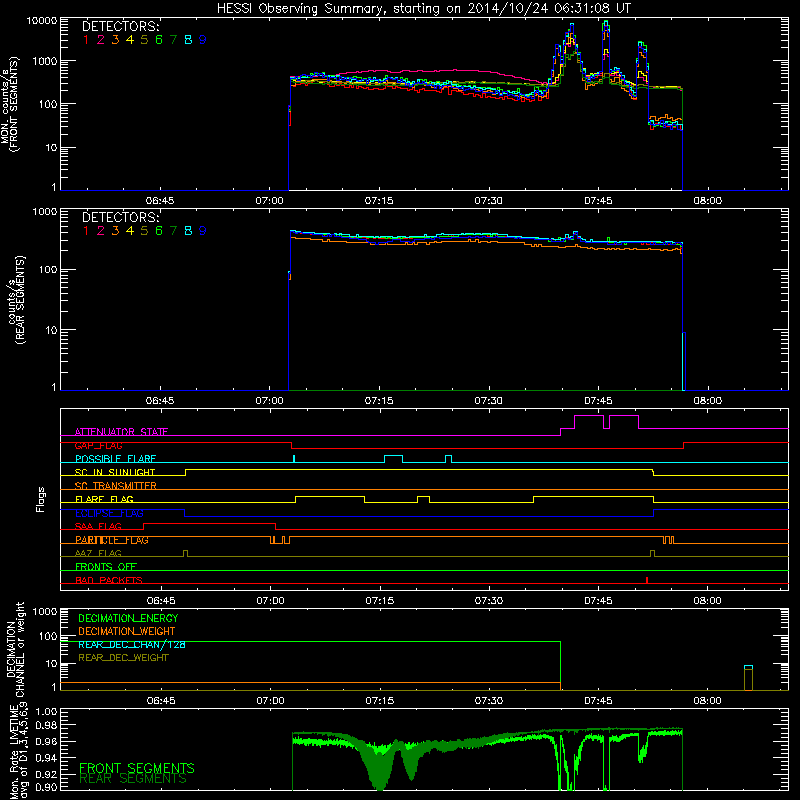
Task: Click the blue ECLIPSE_FLAG label
Action: point(109,513)
